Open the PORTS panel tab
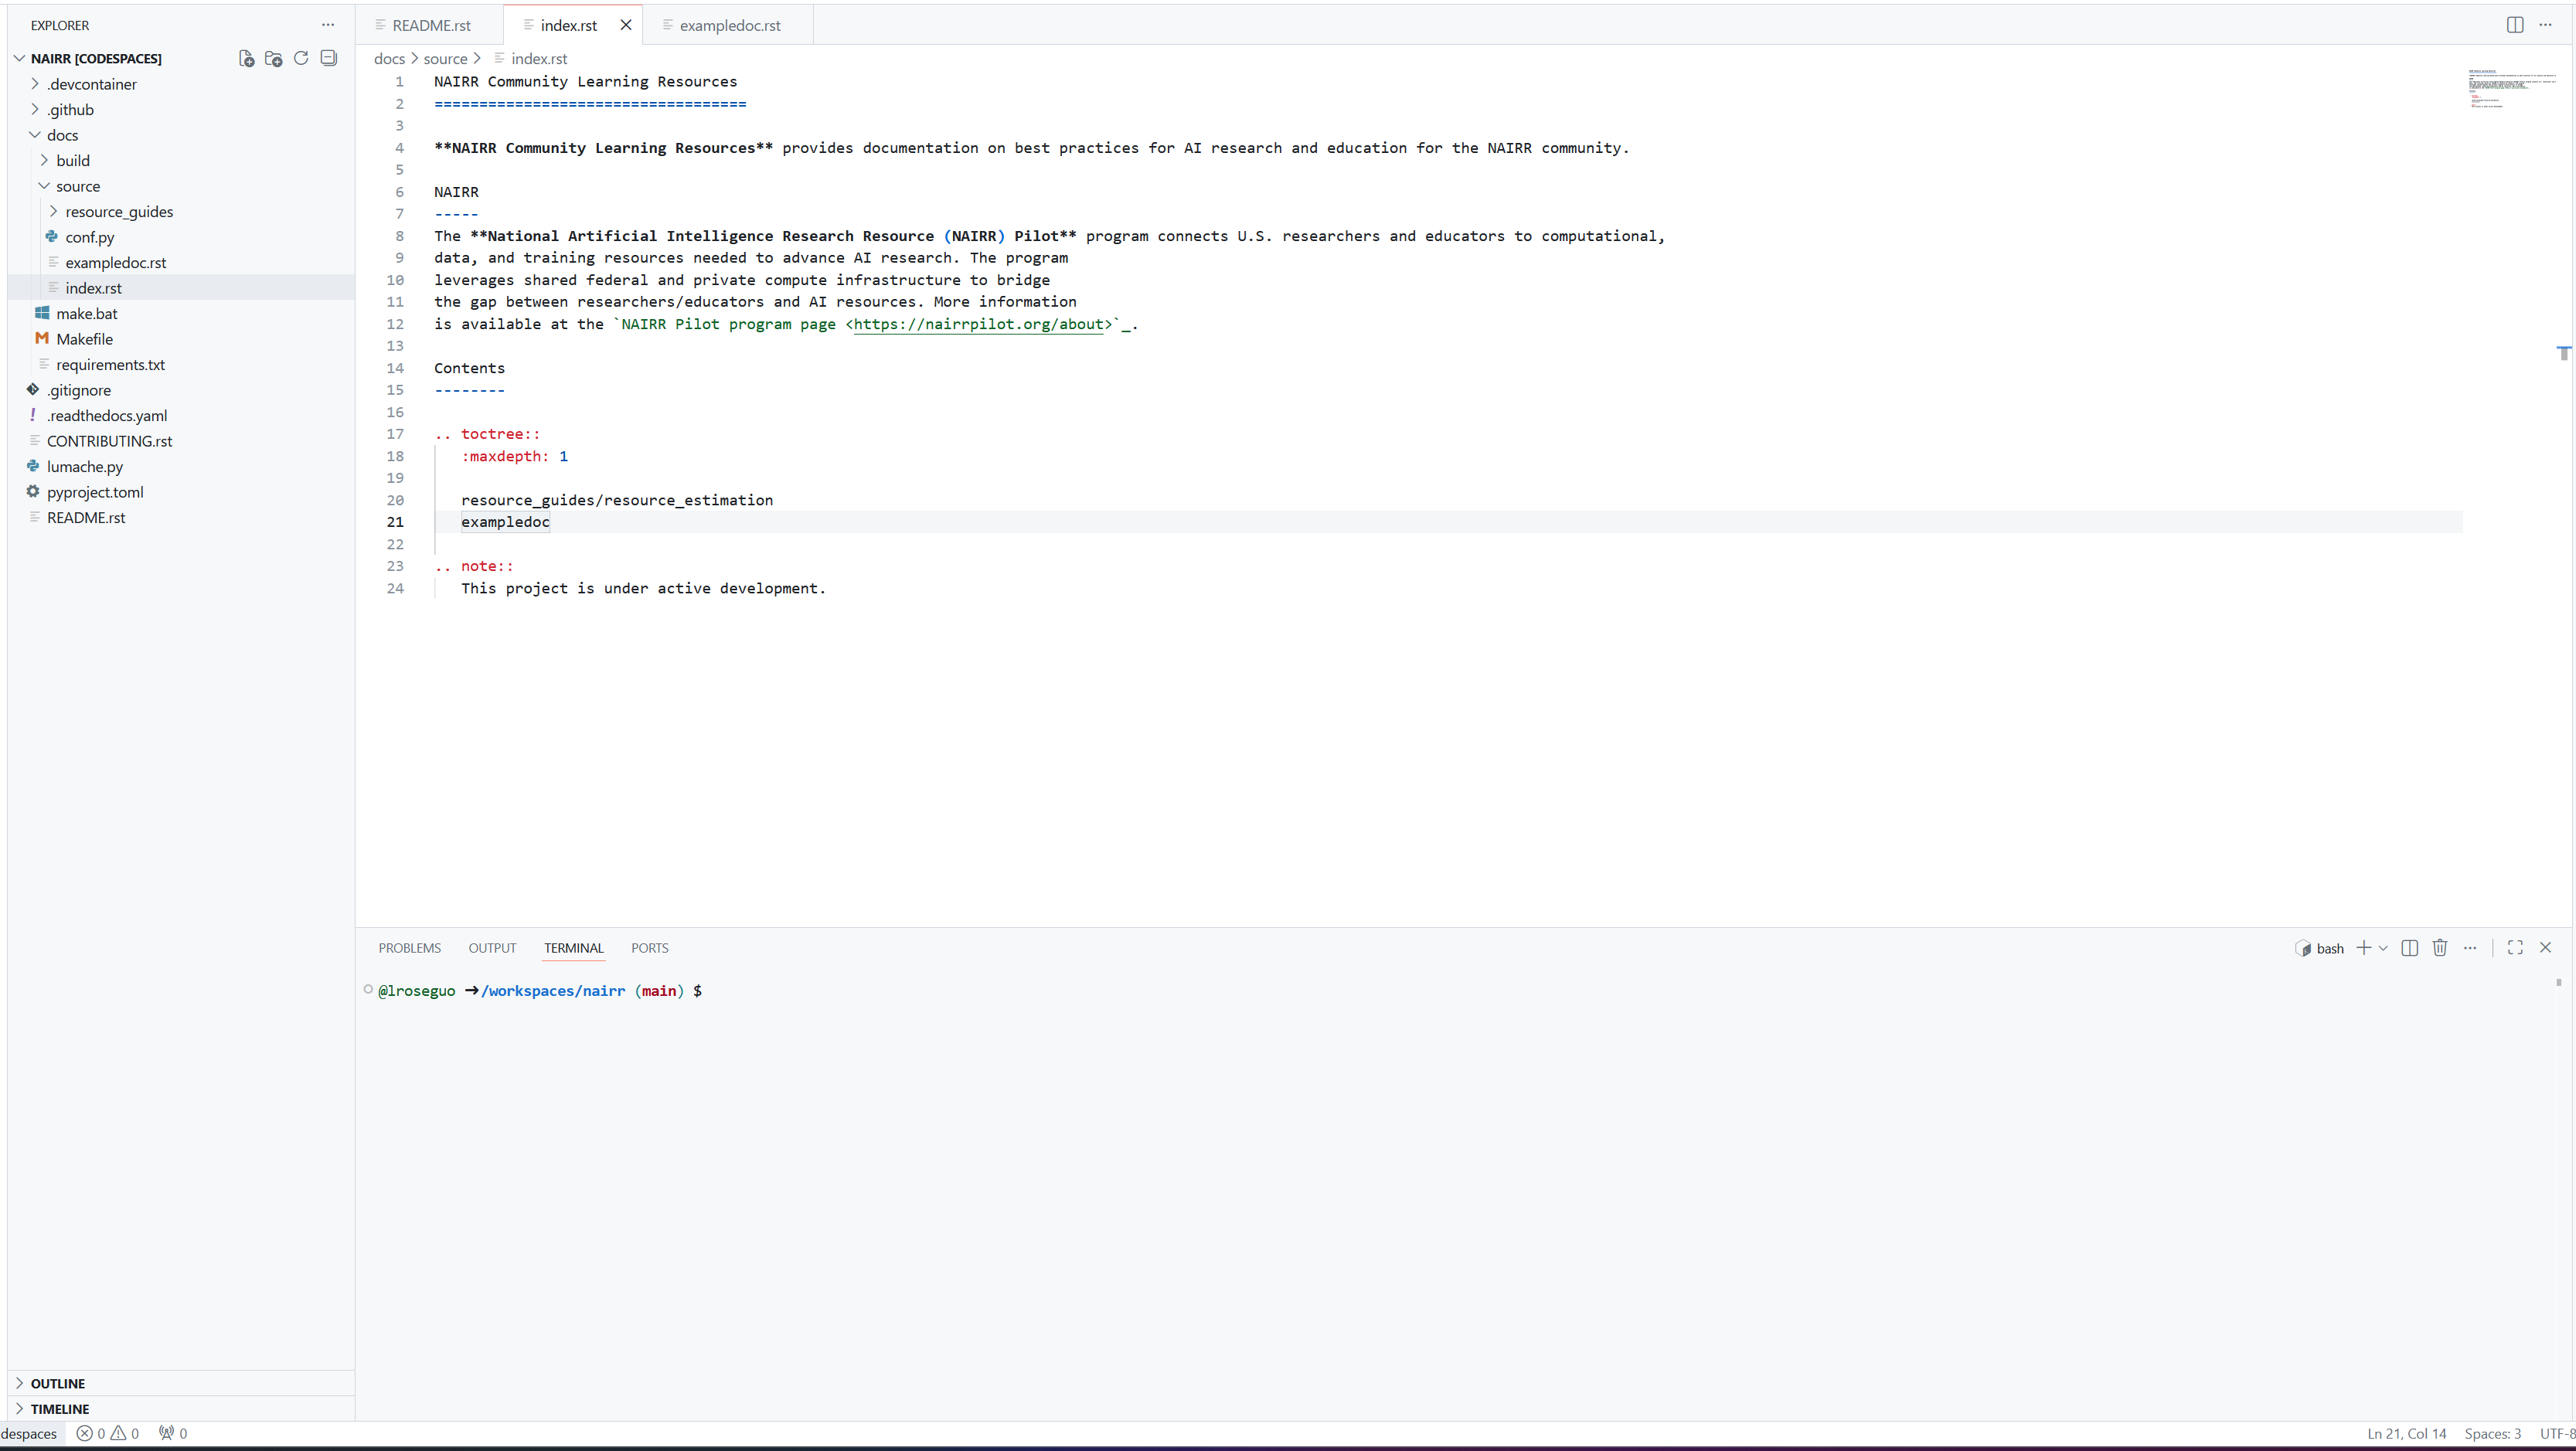Screen dimensions: 2576x1451 click(650, 948)
